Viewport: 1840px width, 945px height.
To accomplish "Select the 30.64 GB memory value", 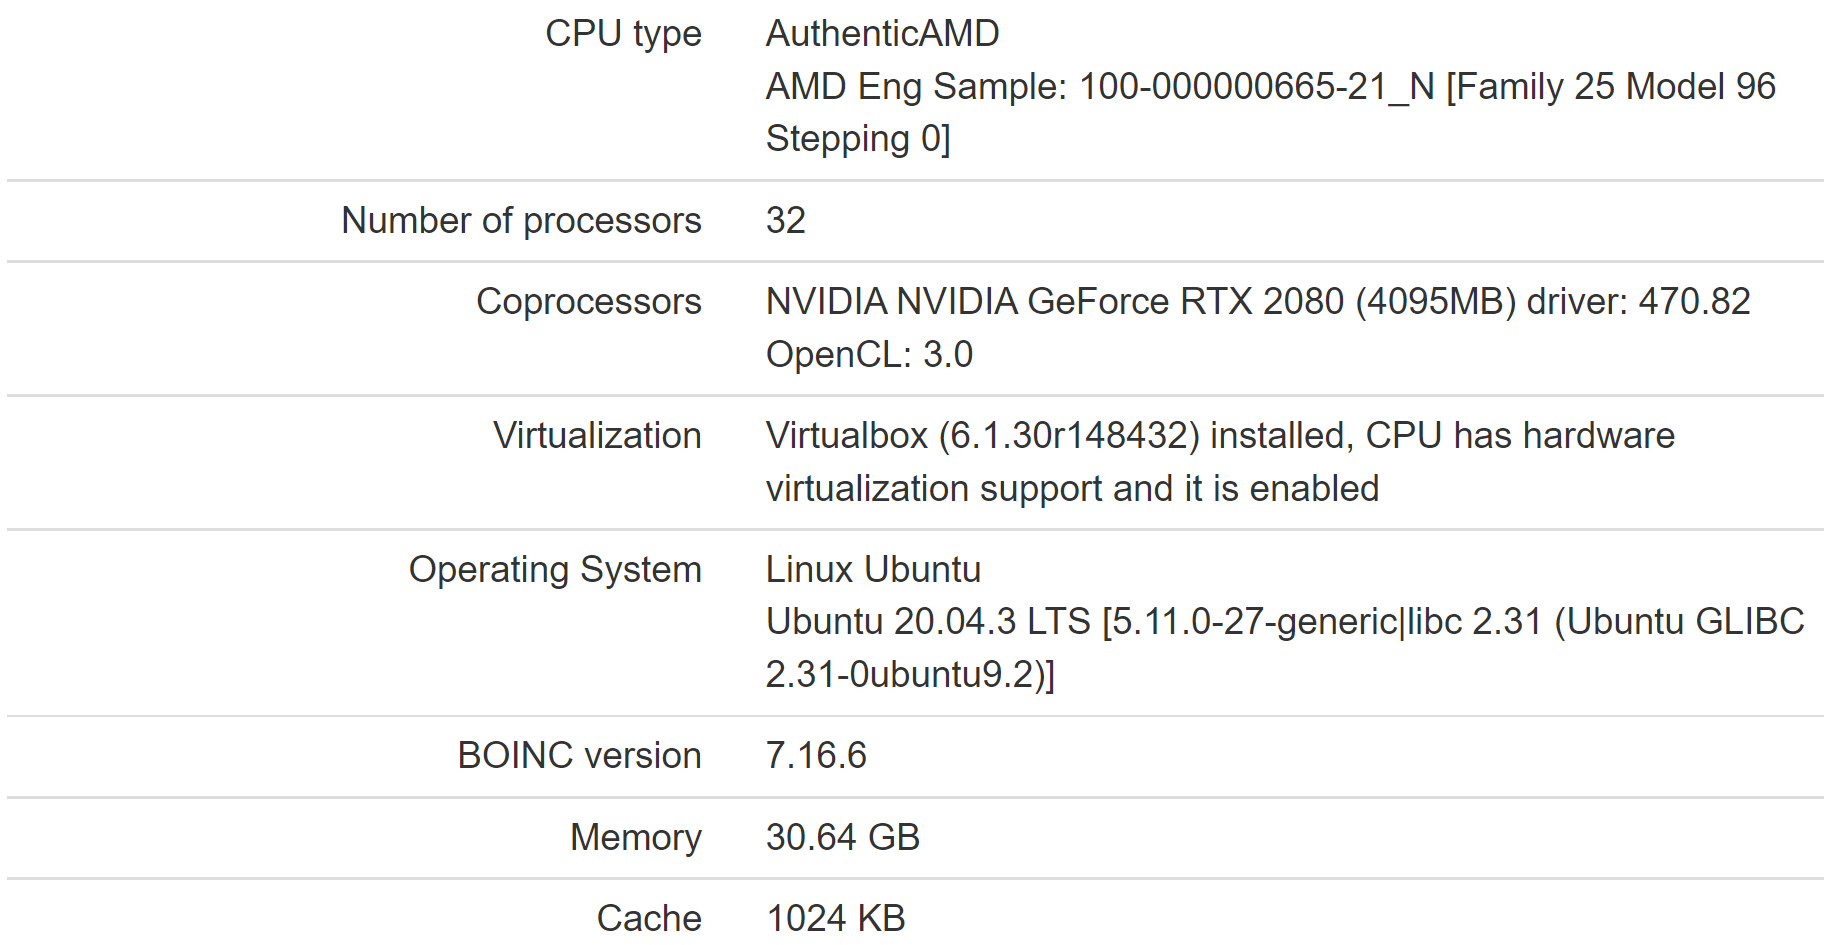I will [842, 838].
